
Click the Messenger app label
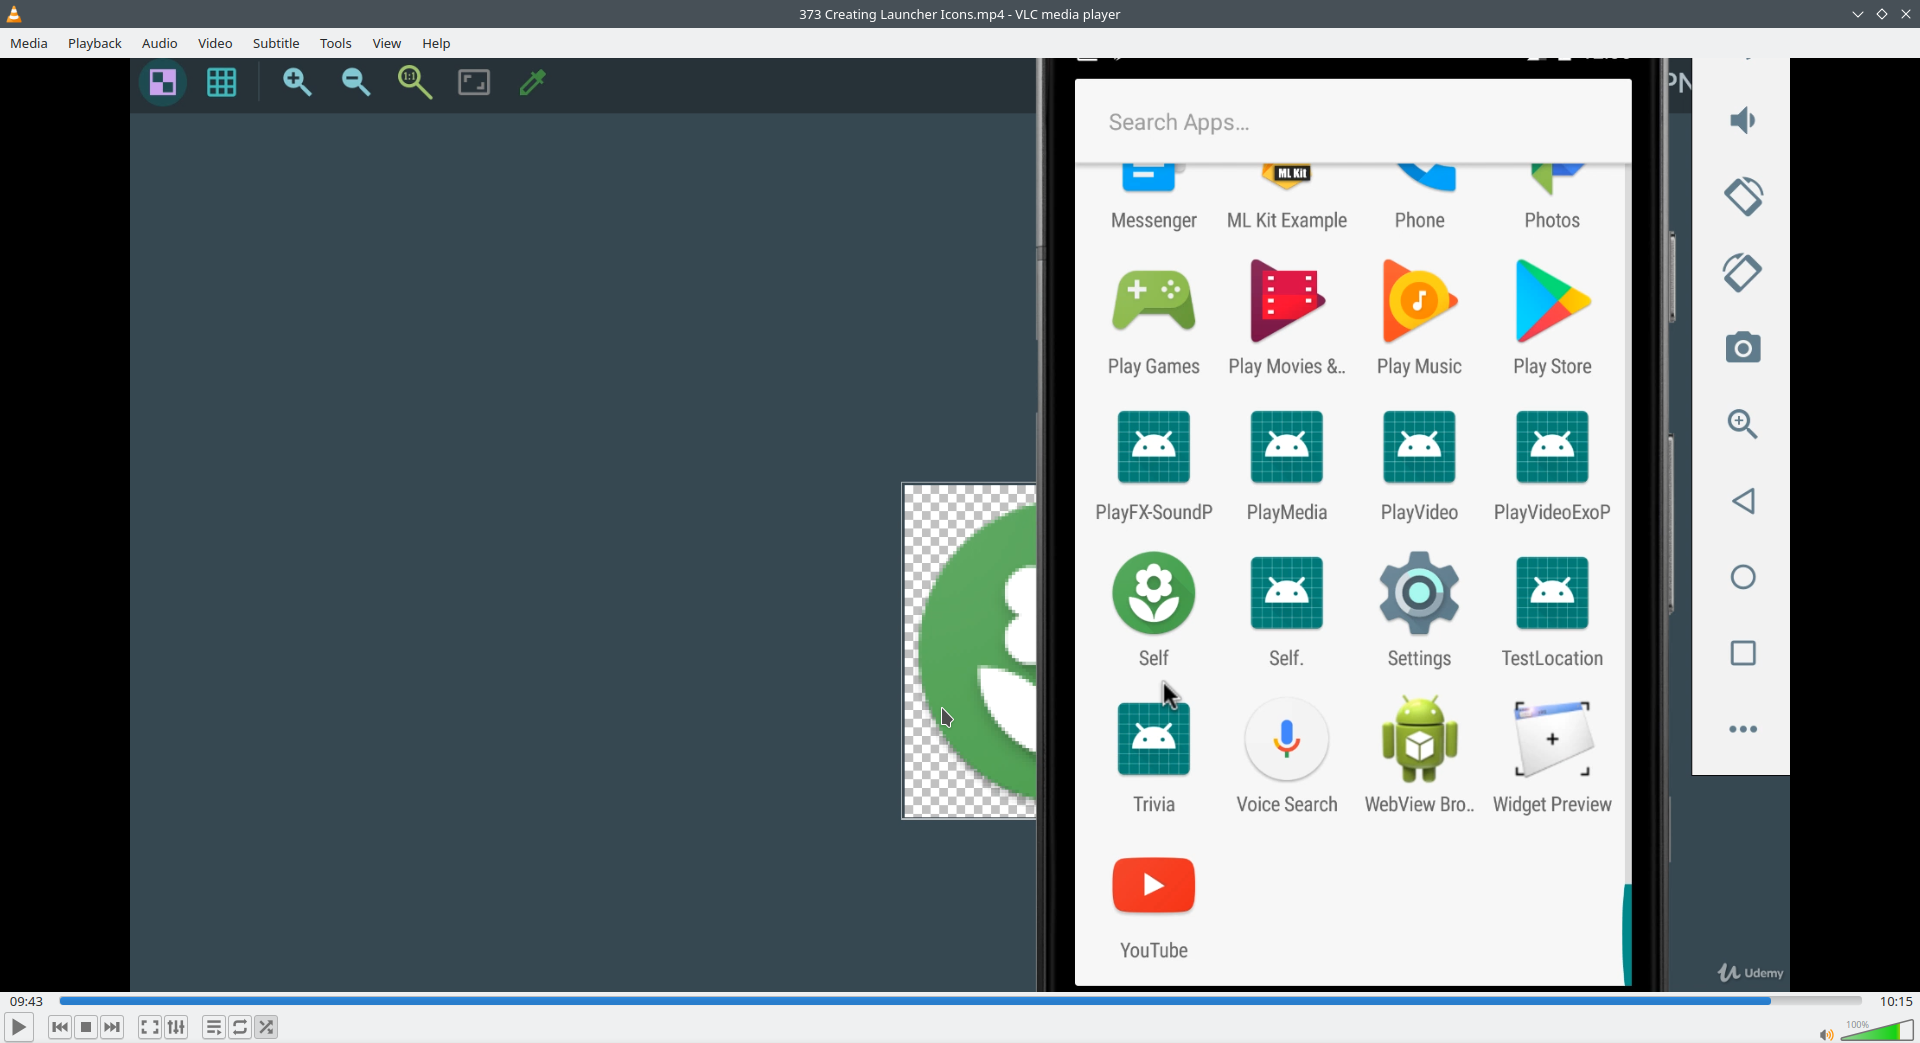point(1154,220)
